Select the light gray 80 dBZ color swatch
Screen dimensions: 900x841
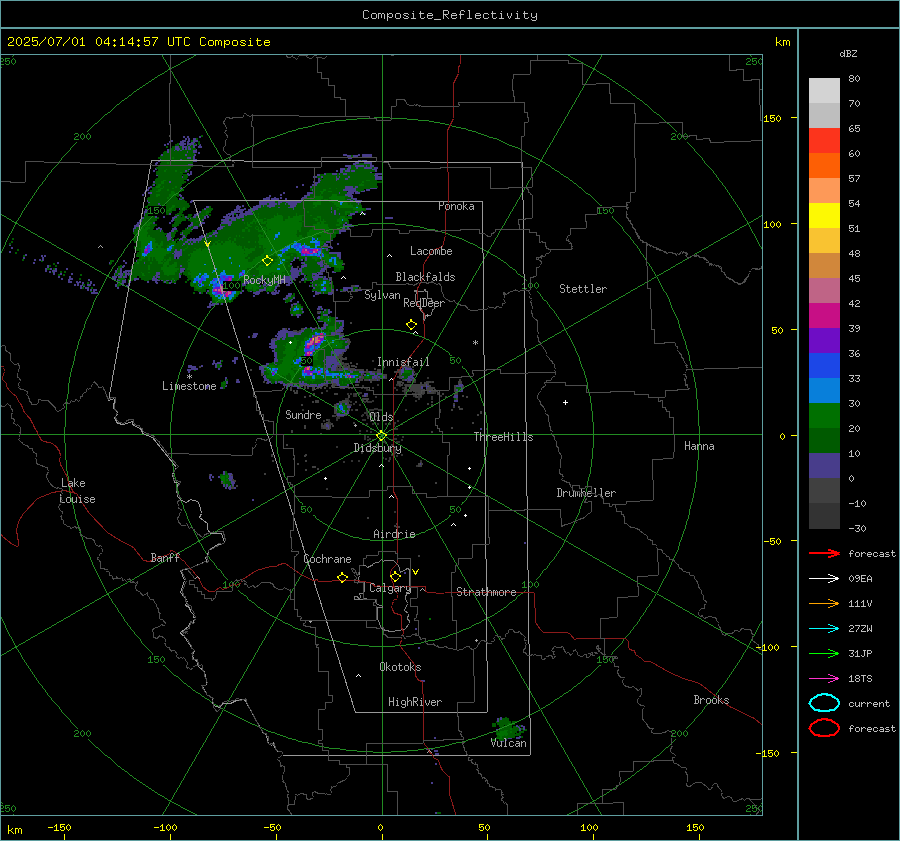pyautogui.click(x=824, y=91)
